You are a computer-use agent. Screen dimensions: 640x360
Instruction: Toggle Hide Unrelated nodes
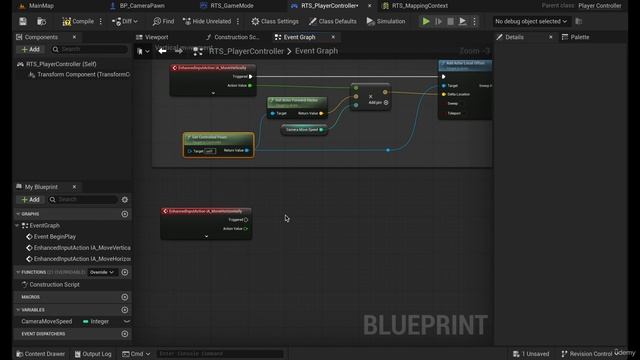click(207, 21)
